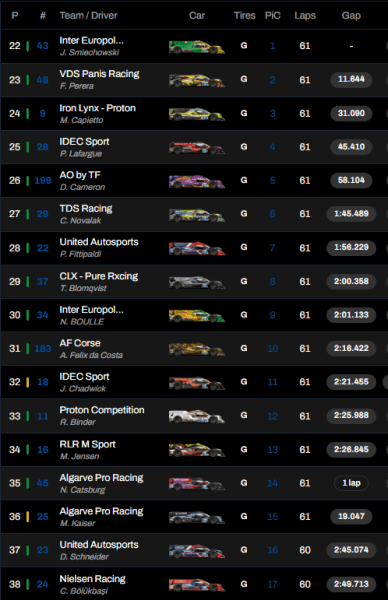The width and height of the screenshot is (388, 600).
Task: Click the Algarve Pro Racing #25 car image
Action: coord(197,517)
